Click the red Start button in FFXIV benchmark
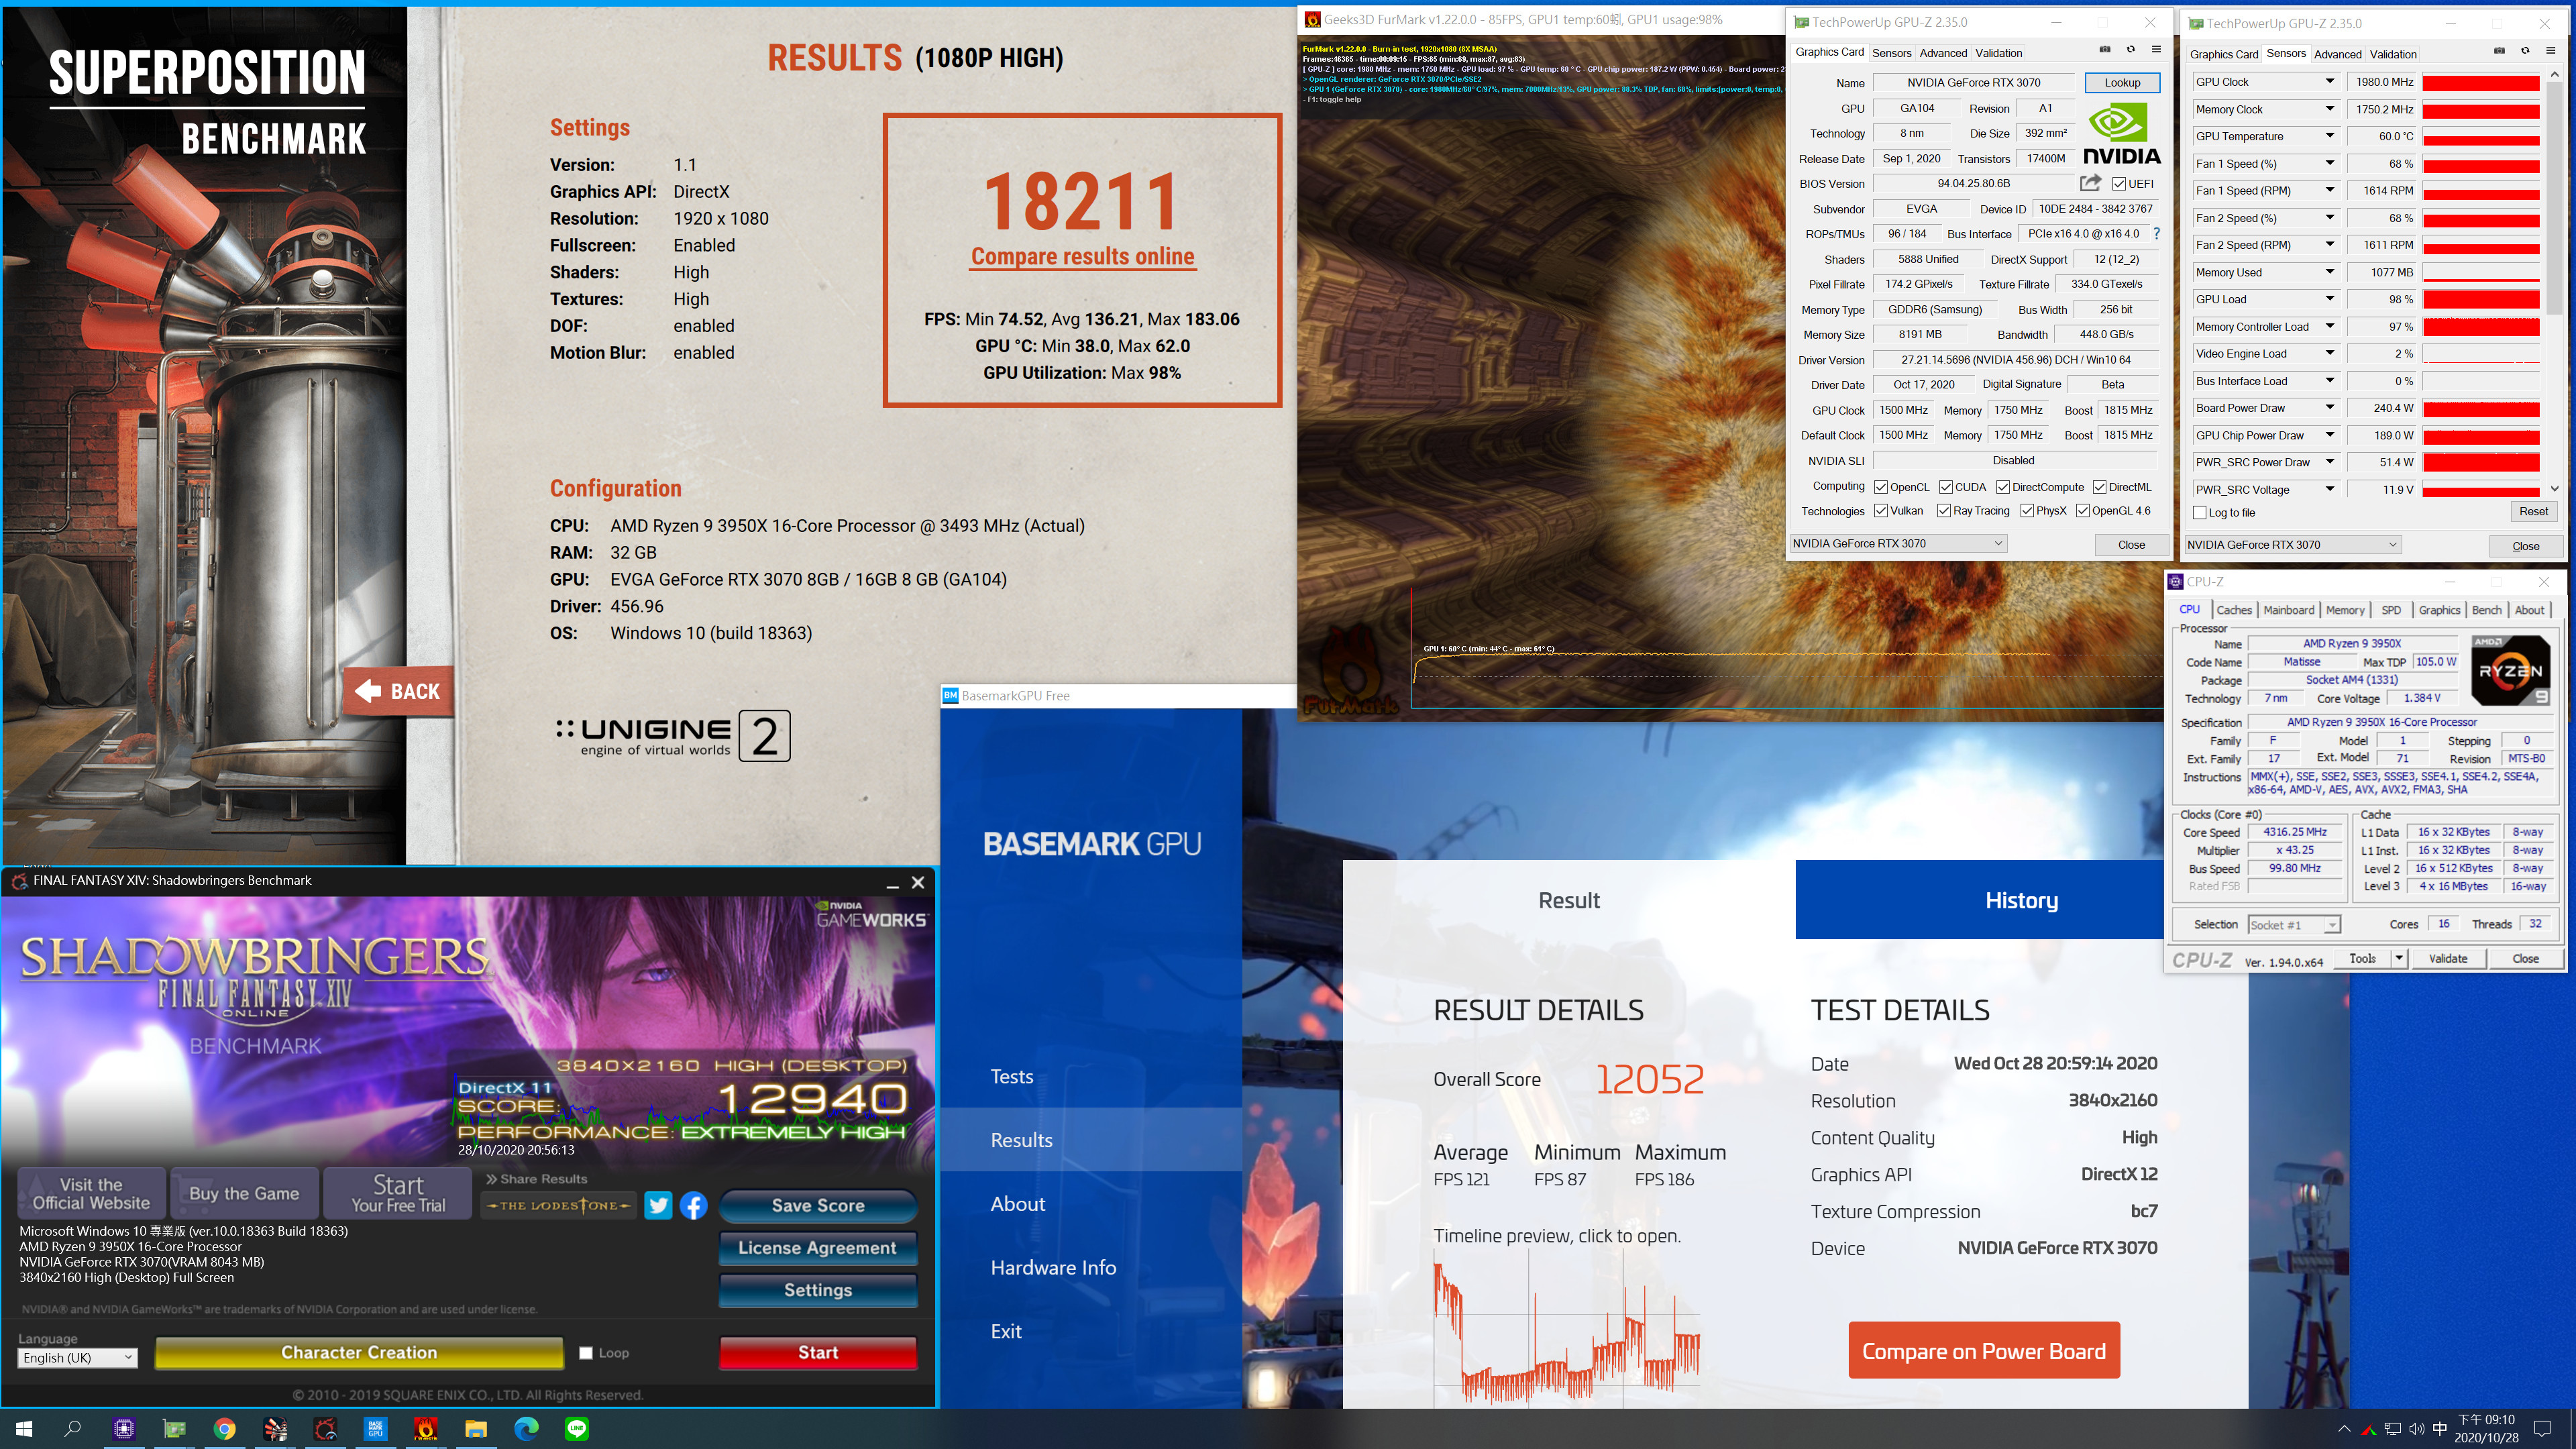The width and height of the screenshot is (2576, 1449). (x=818, y=1353)
